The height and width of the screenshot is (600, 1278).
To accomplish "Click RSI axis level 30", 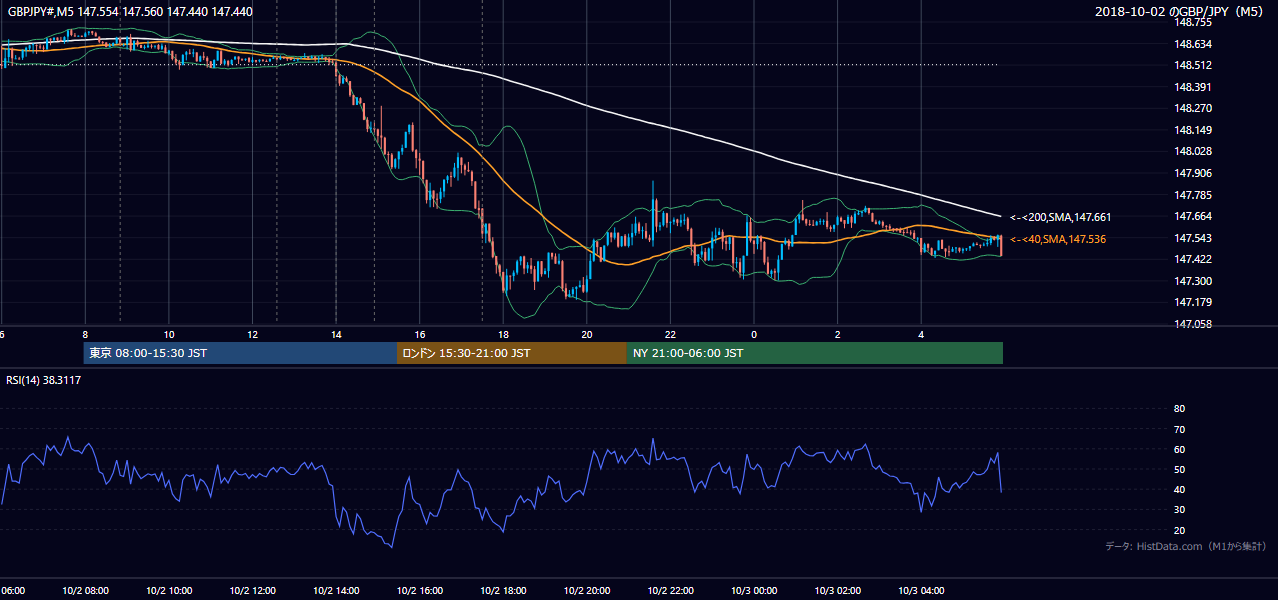I will click(1179, 510).
